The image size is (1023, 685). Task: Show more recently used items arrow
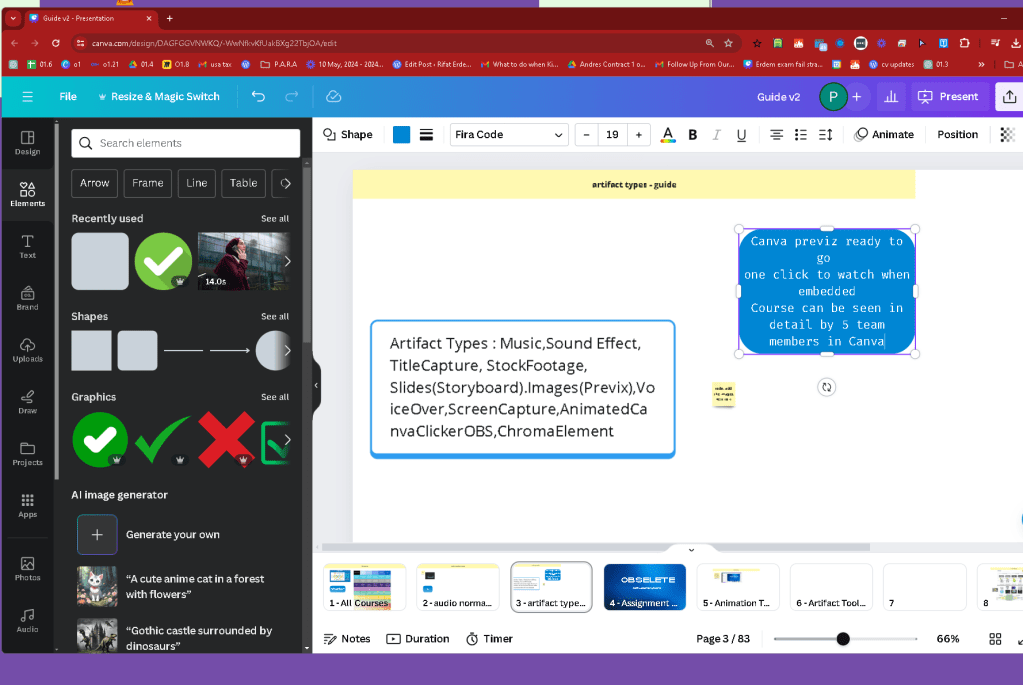click(287, 261)
